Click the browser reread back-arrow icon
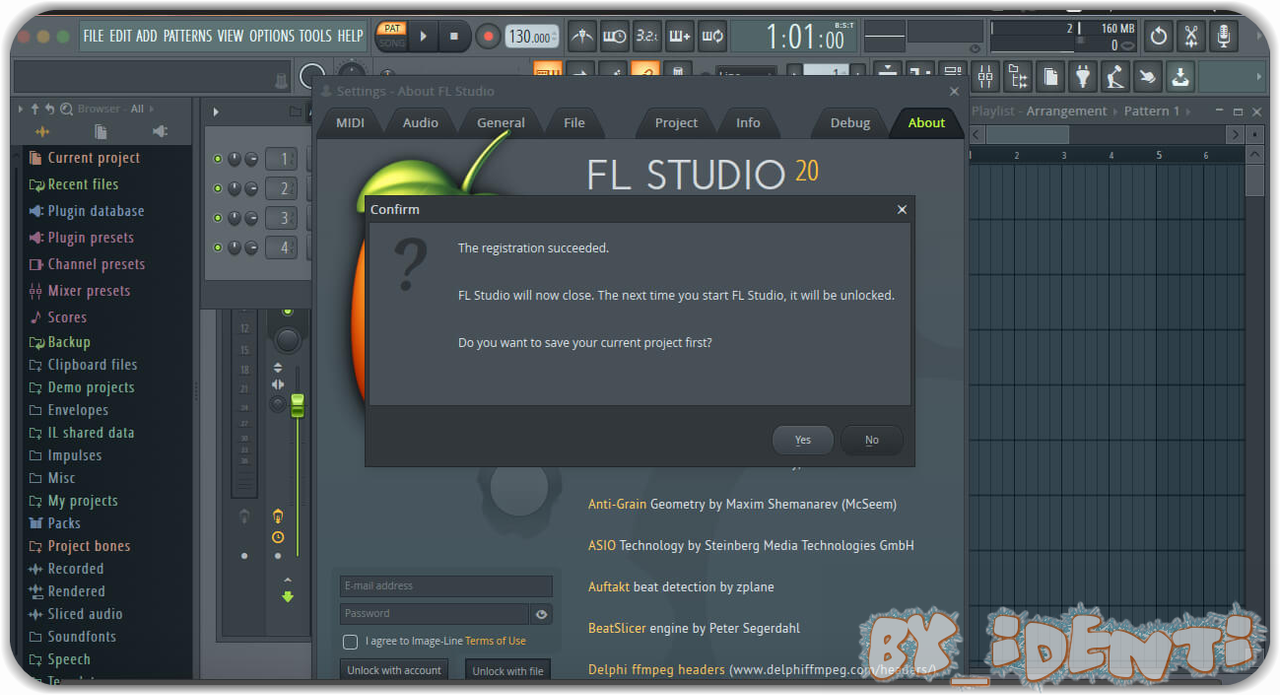 [50, 109]
